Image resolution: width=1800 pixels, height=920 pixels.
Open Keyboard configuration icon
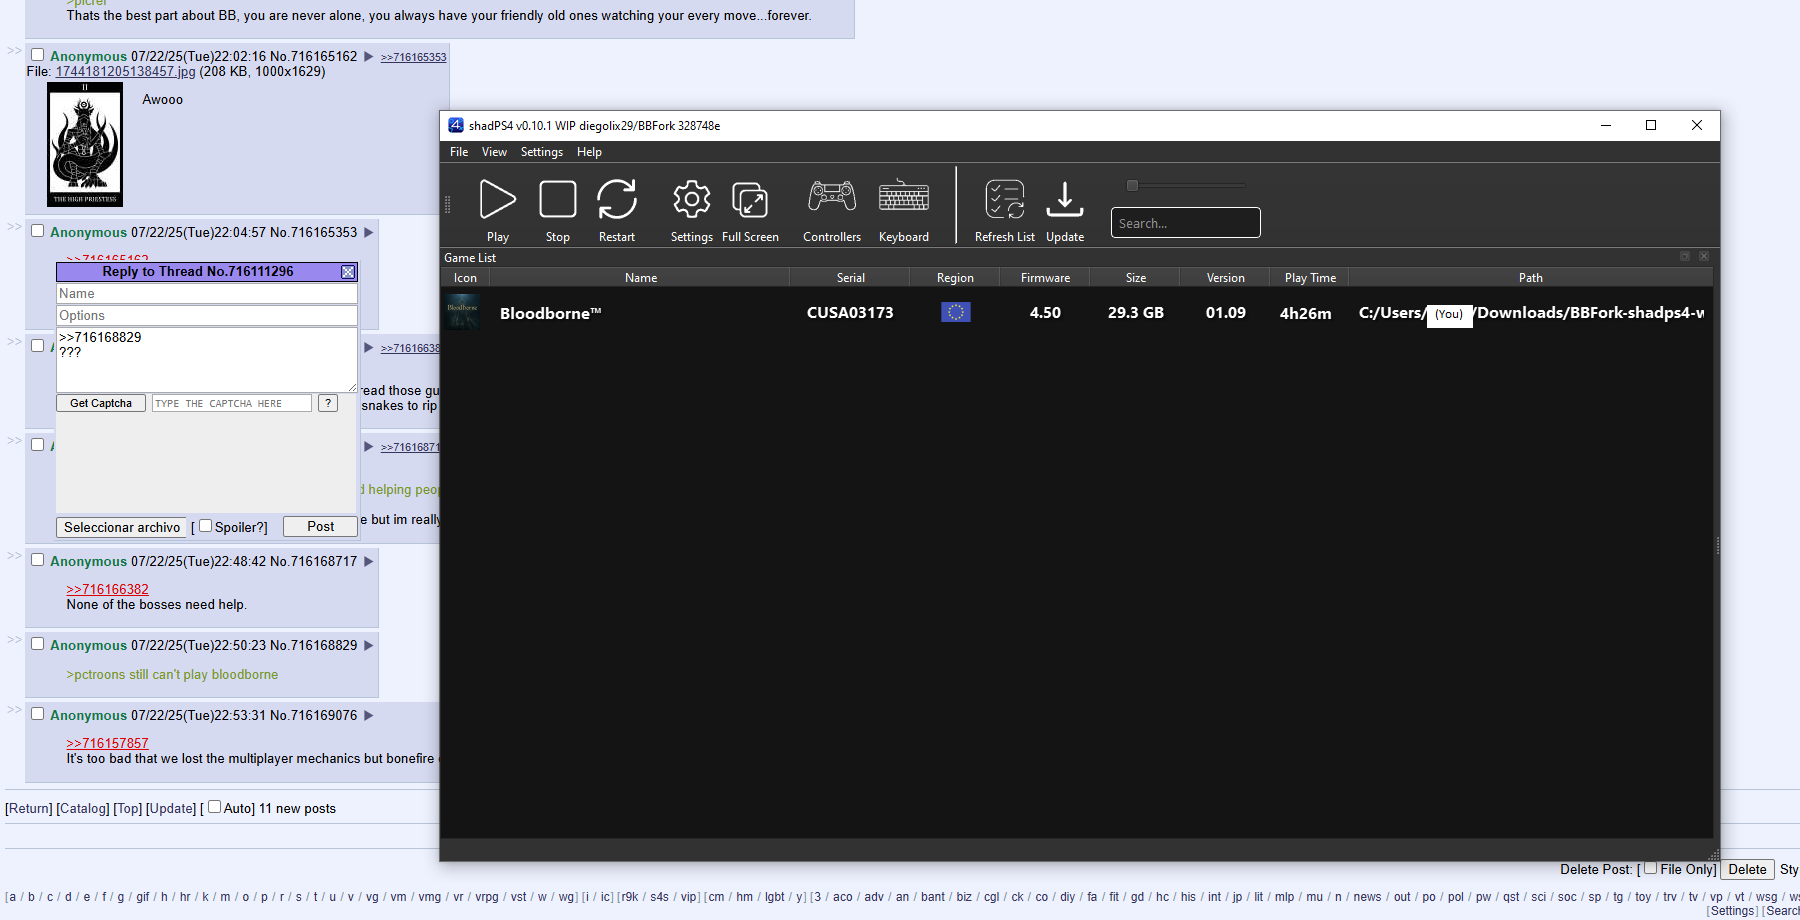(x=904, y=196)
